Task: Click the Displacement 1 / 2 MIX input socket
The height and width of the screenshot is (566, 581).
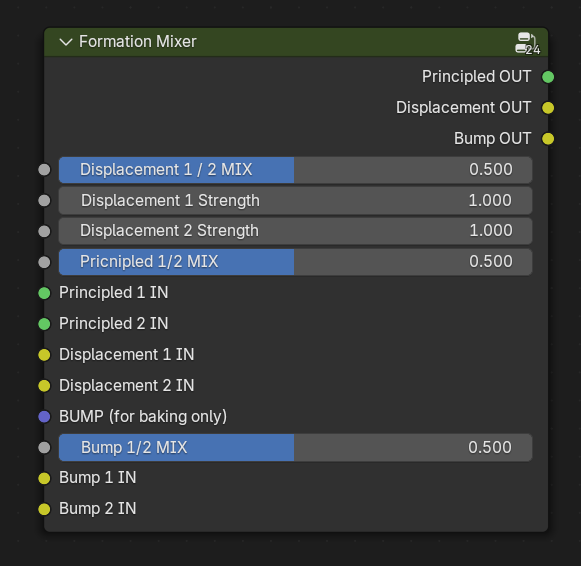Action: 44,170
